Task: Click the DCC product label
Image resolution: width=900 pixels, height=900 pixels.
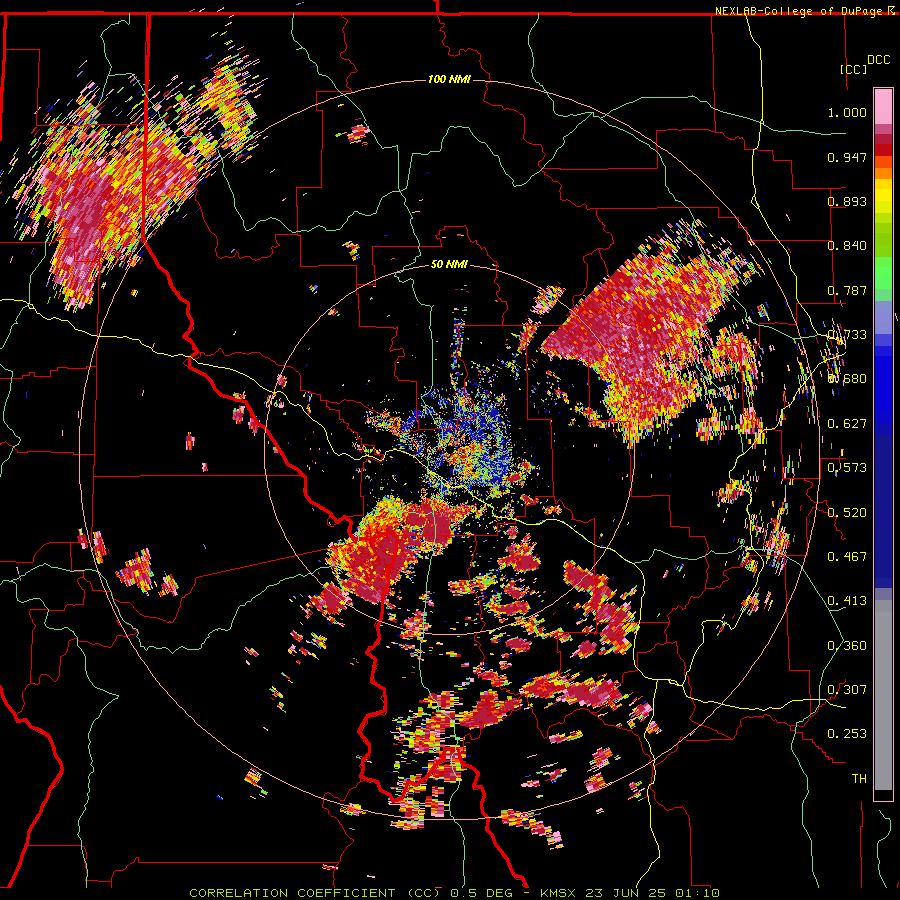Action: [x=879, y=60]
